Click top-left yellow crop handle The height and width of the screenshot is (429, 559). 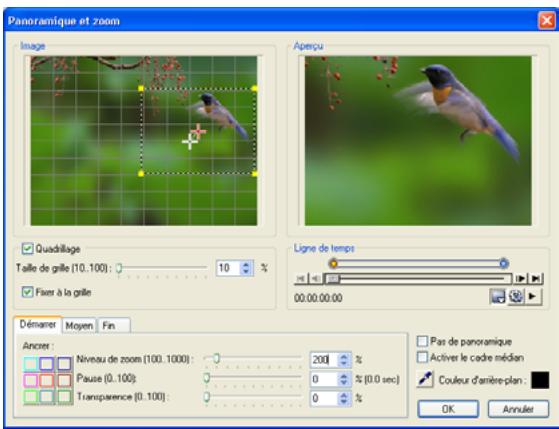click(x=141, y=88)
